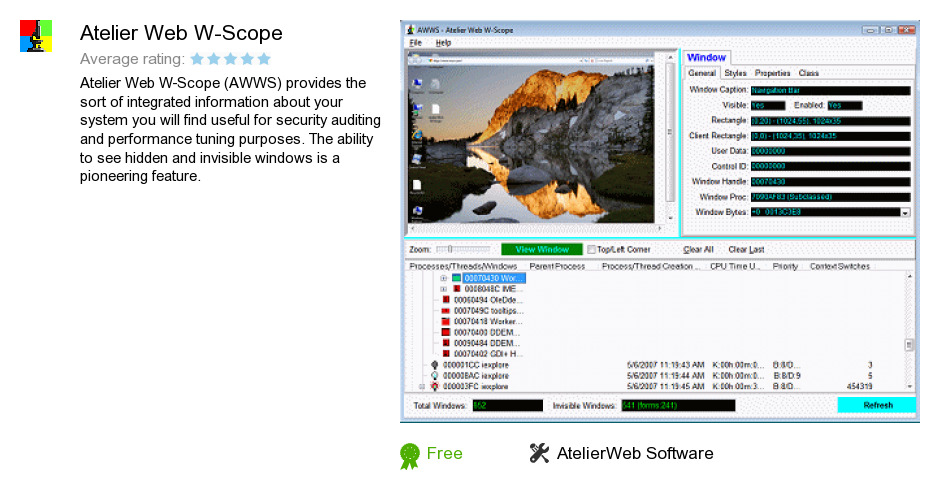Click the red icon of 0008048C IME row

tap(457, 289)
